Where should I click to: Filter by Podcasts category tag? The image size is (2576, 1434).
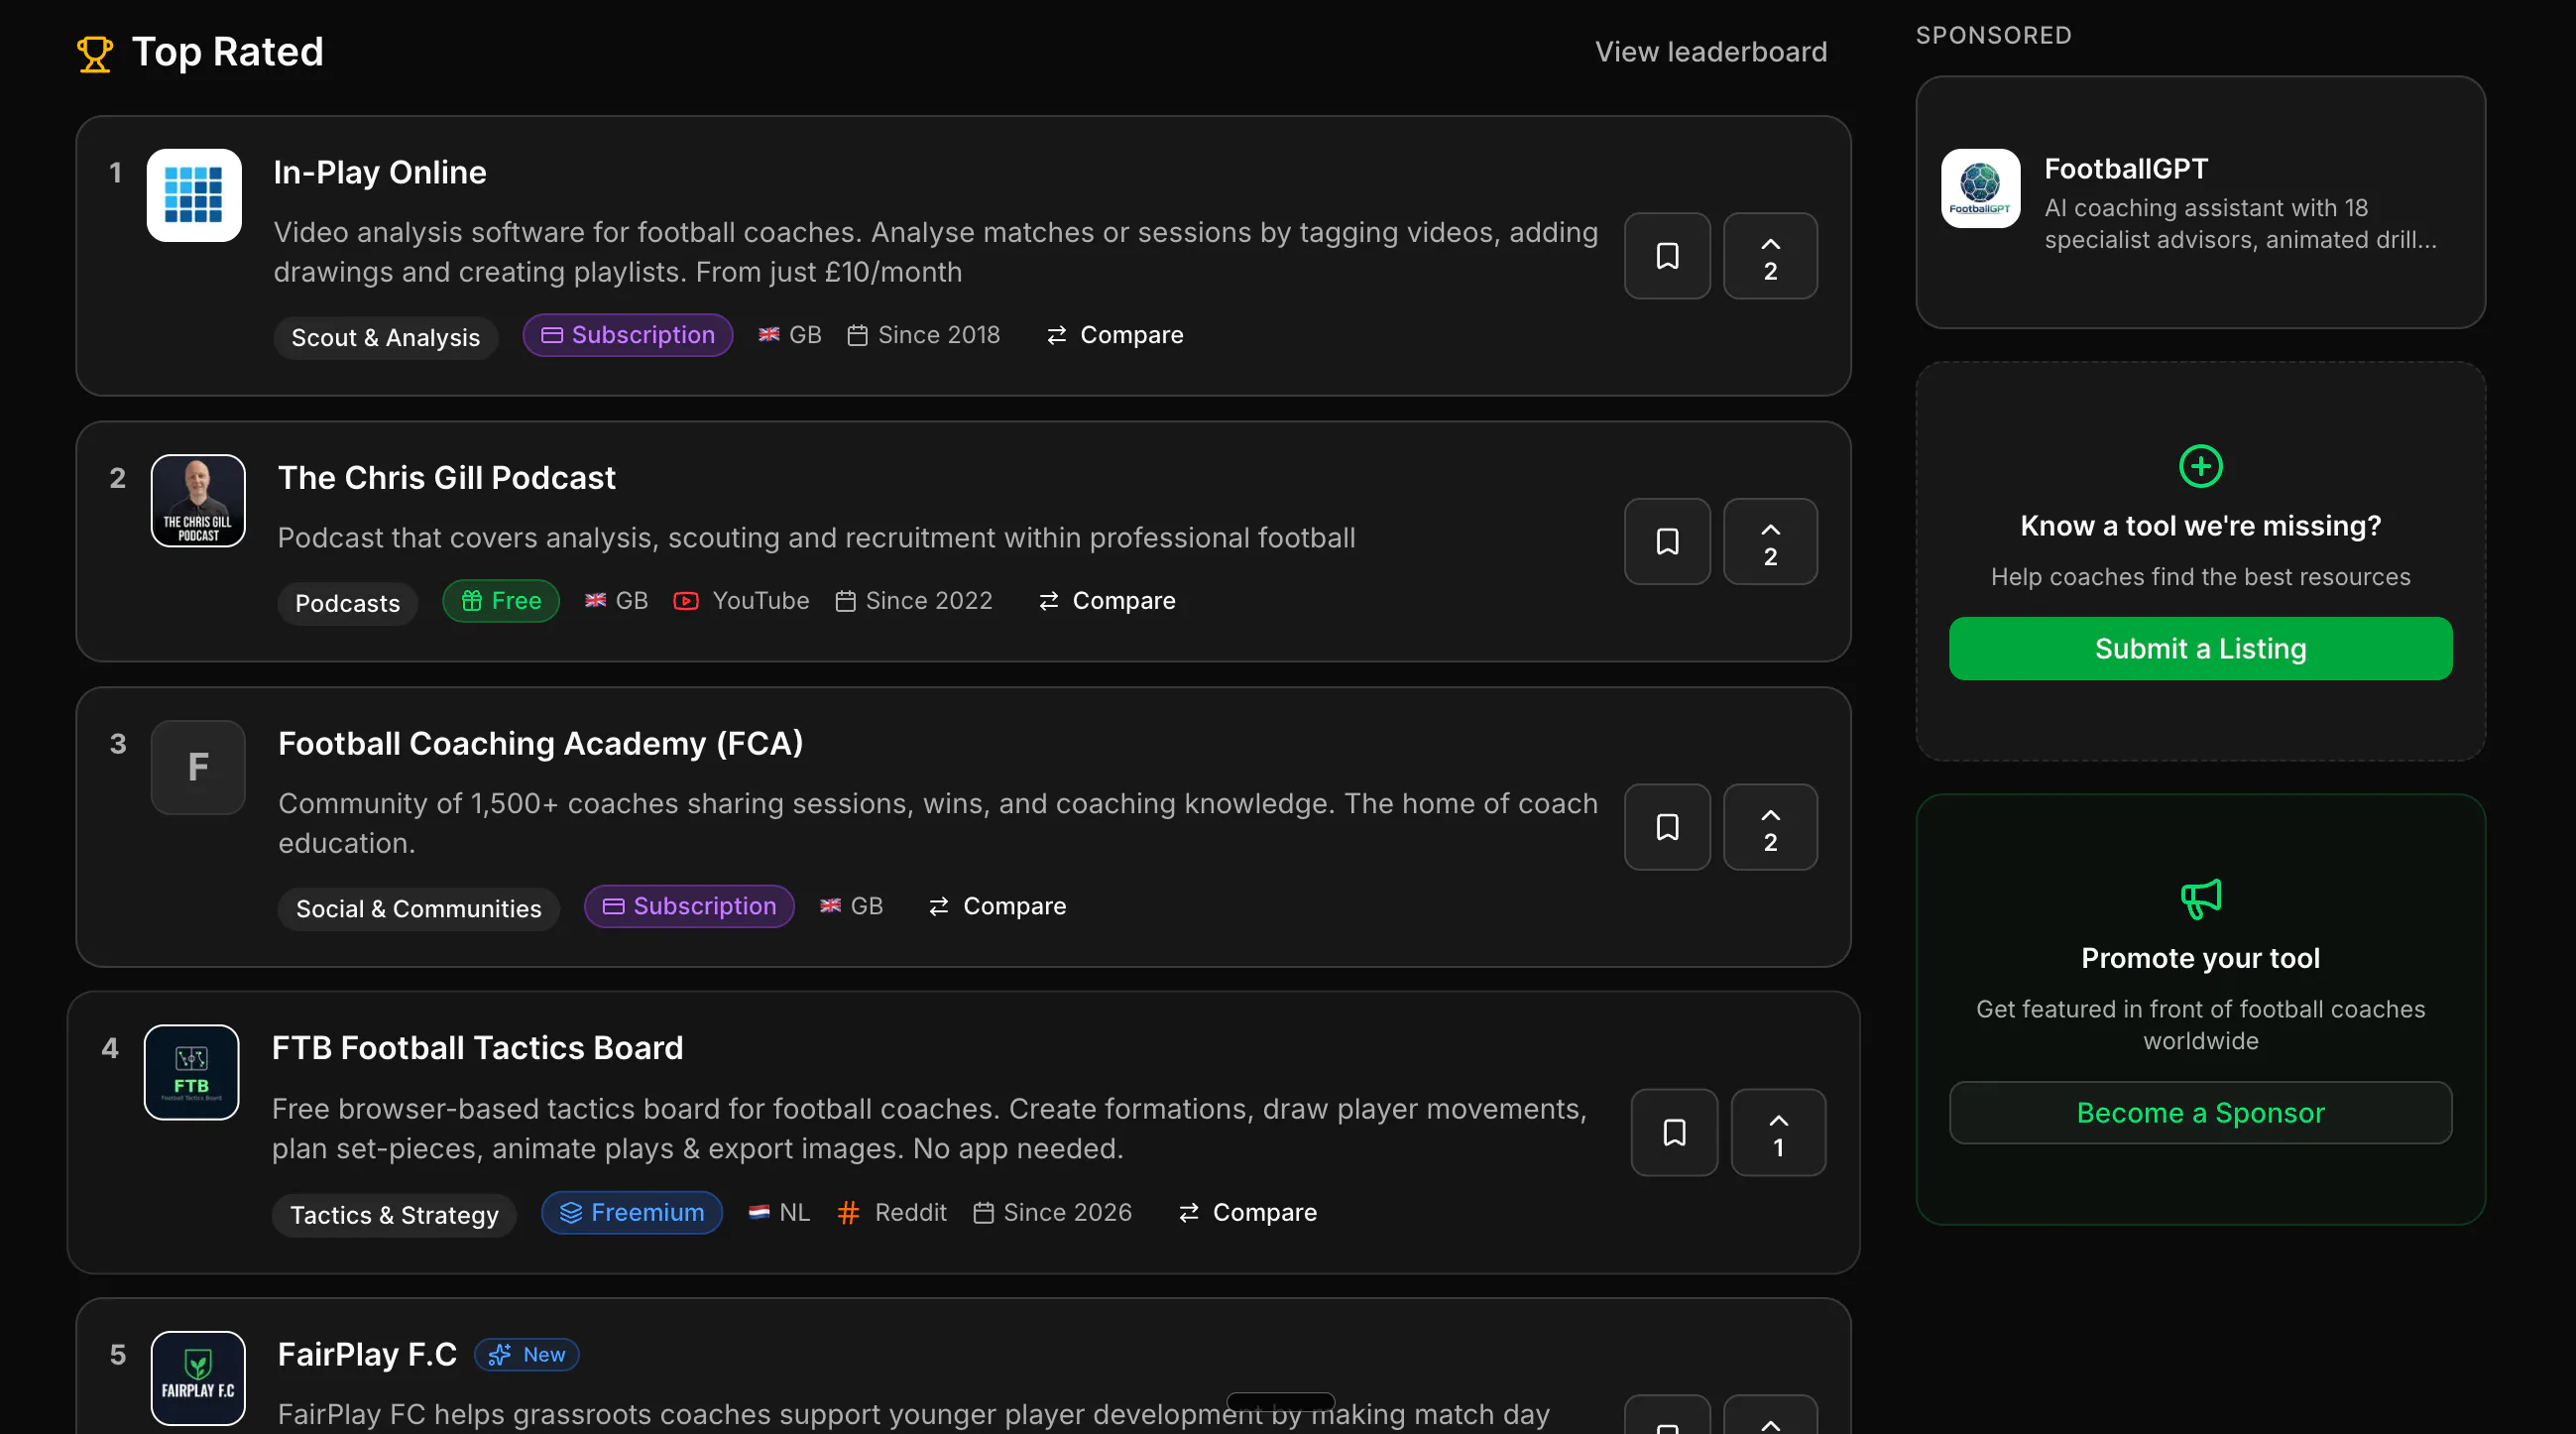tap(347, 603)
